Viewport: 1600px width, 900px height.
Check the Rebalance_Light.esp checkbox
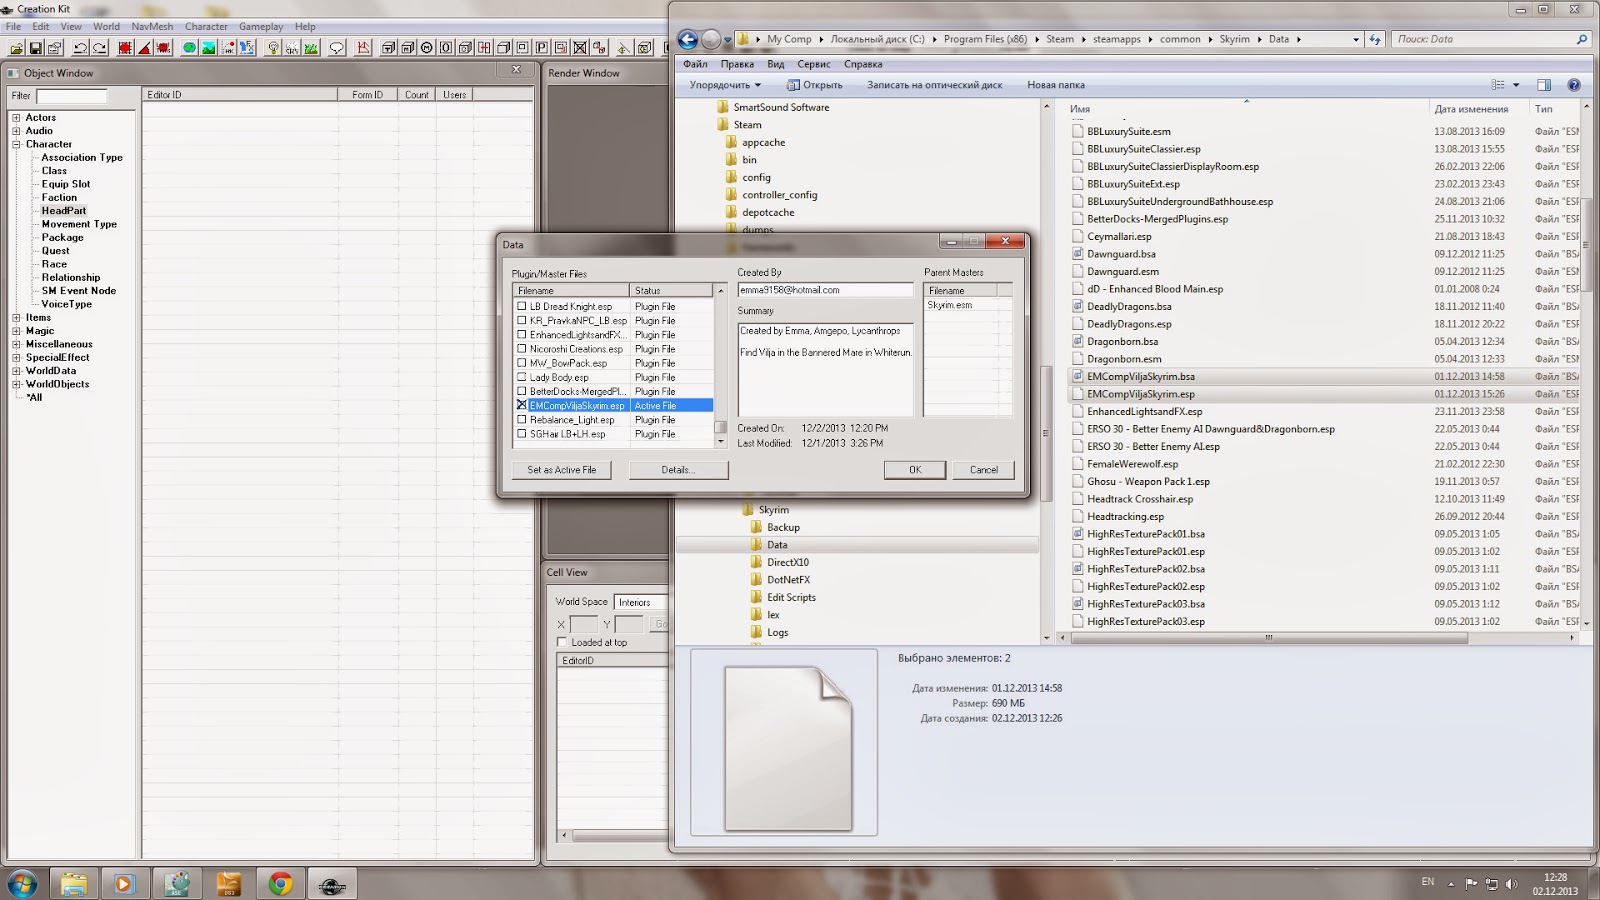pyautogui.click(x=523, y=420)
